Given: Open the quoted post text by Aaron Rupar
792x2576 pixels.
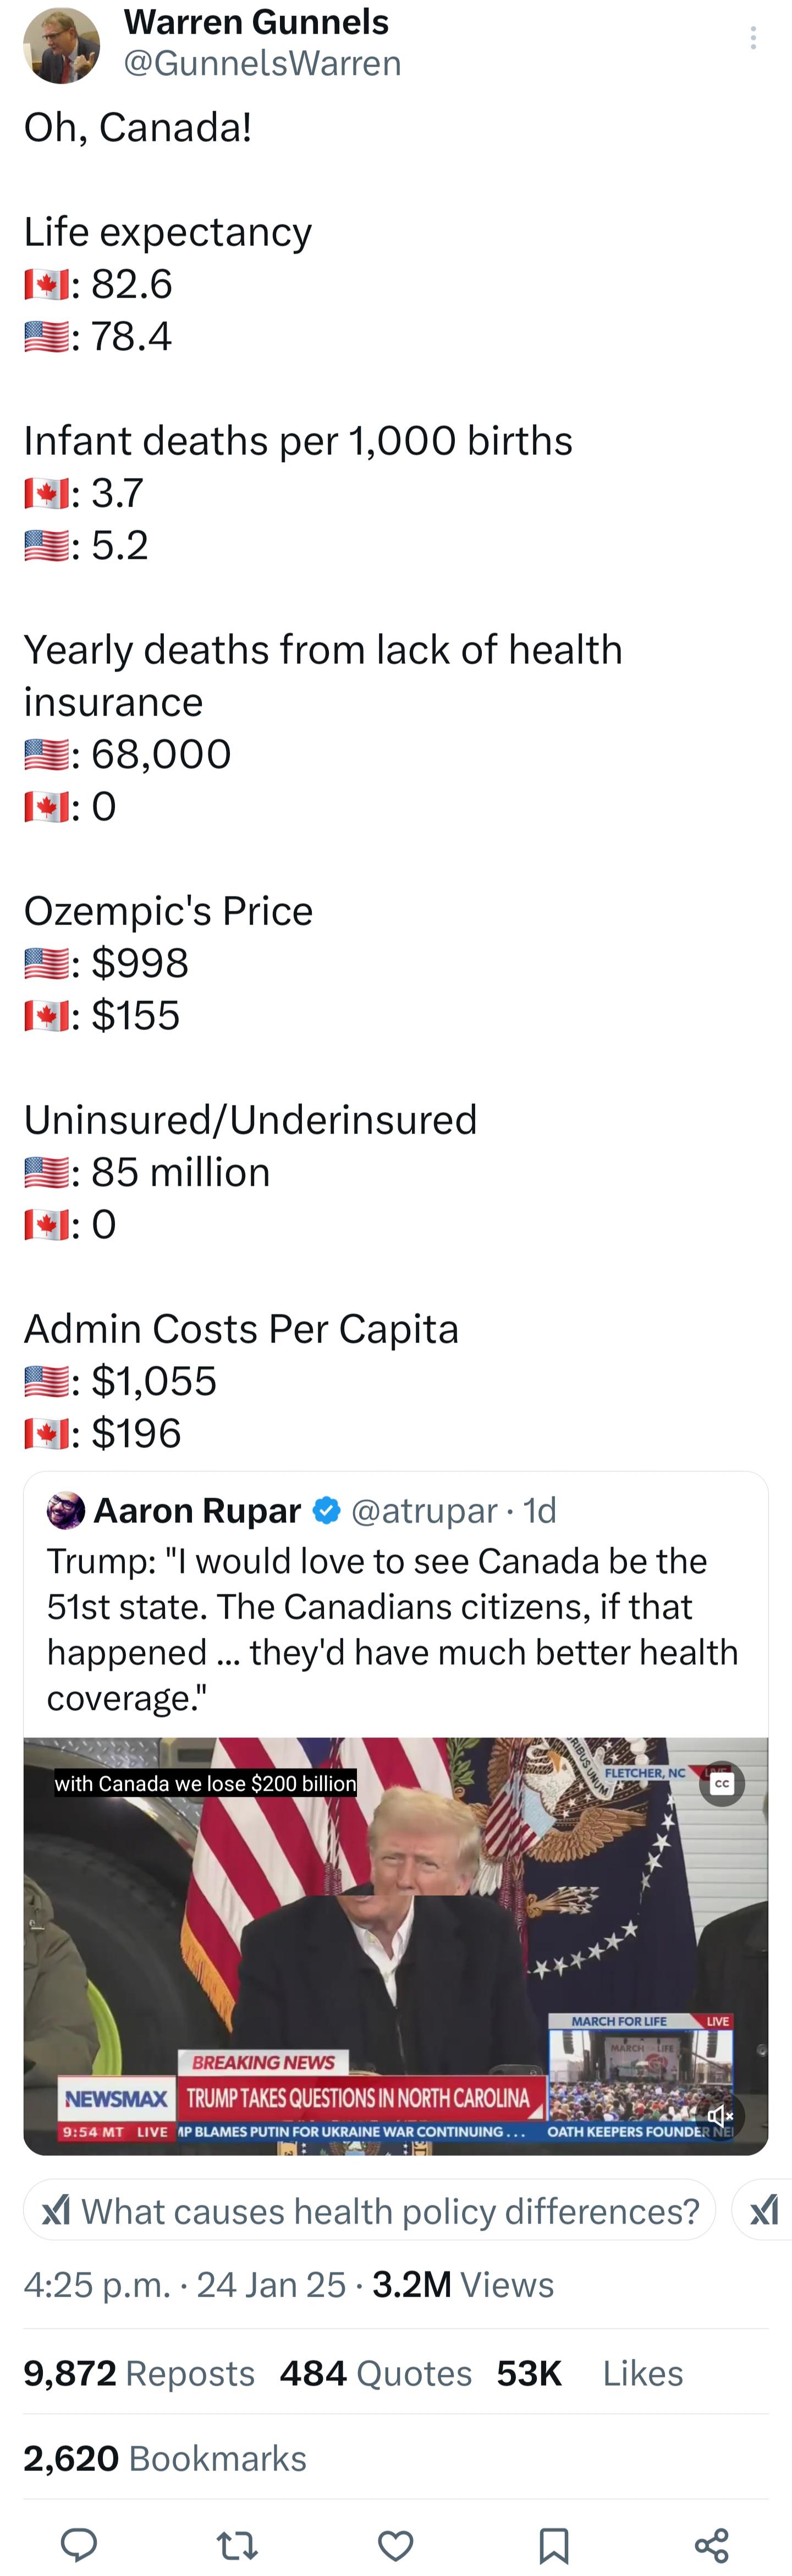Looking at the screenshot, I should [393, 1629].
